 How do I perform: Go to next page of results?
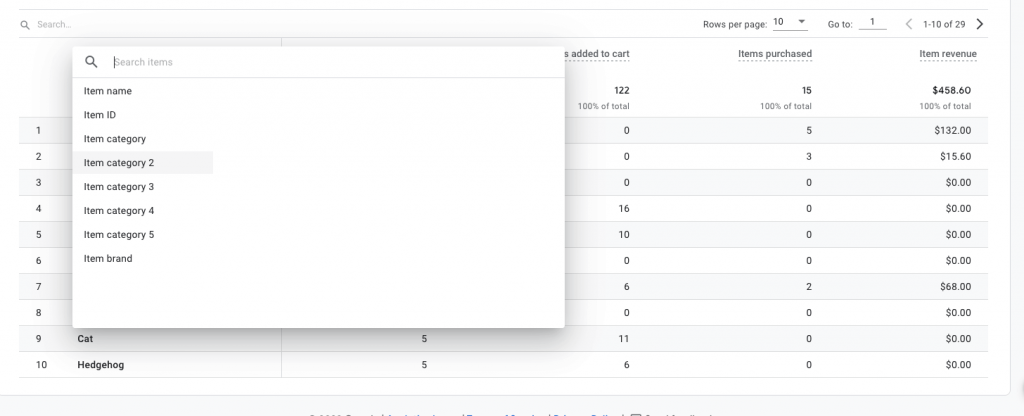coord(979,24)
